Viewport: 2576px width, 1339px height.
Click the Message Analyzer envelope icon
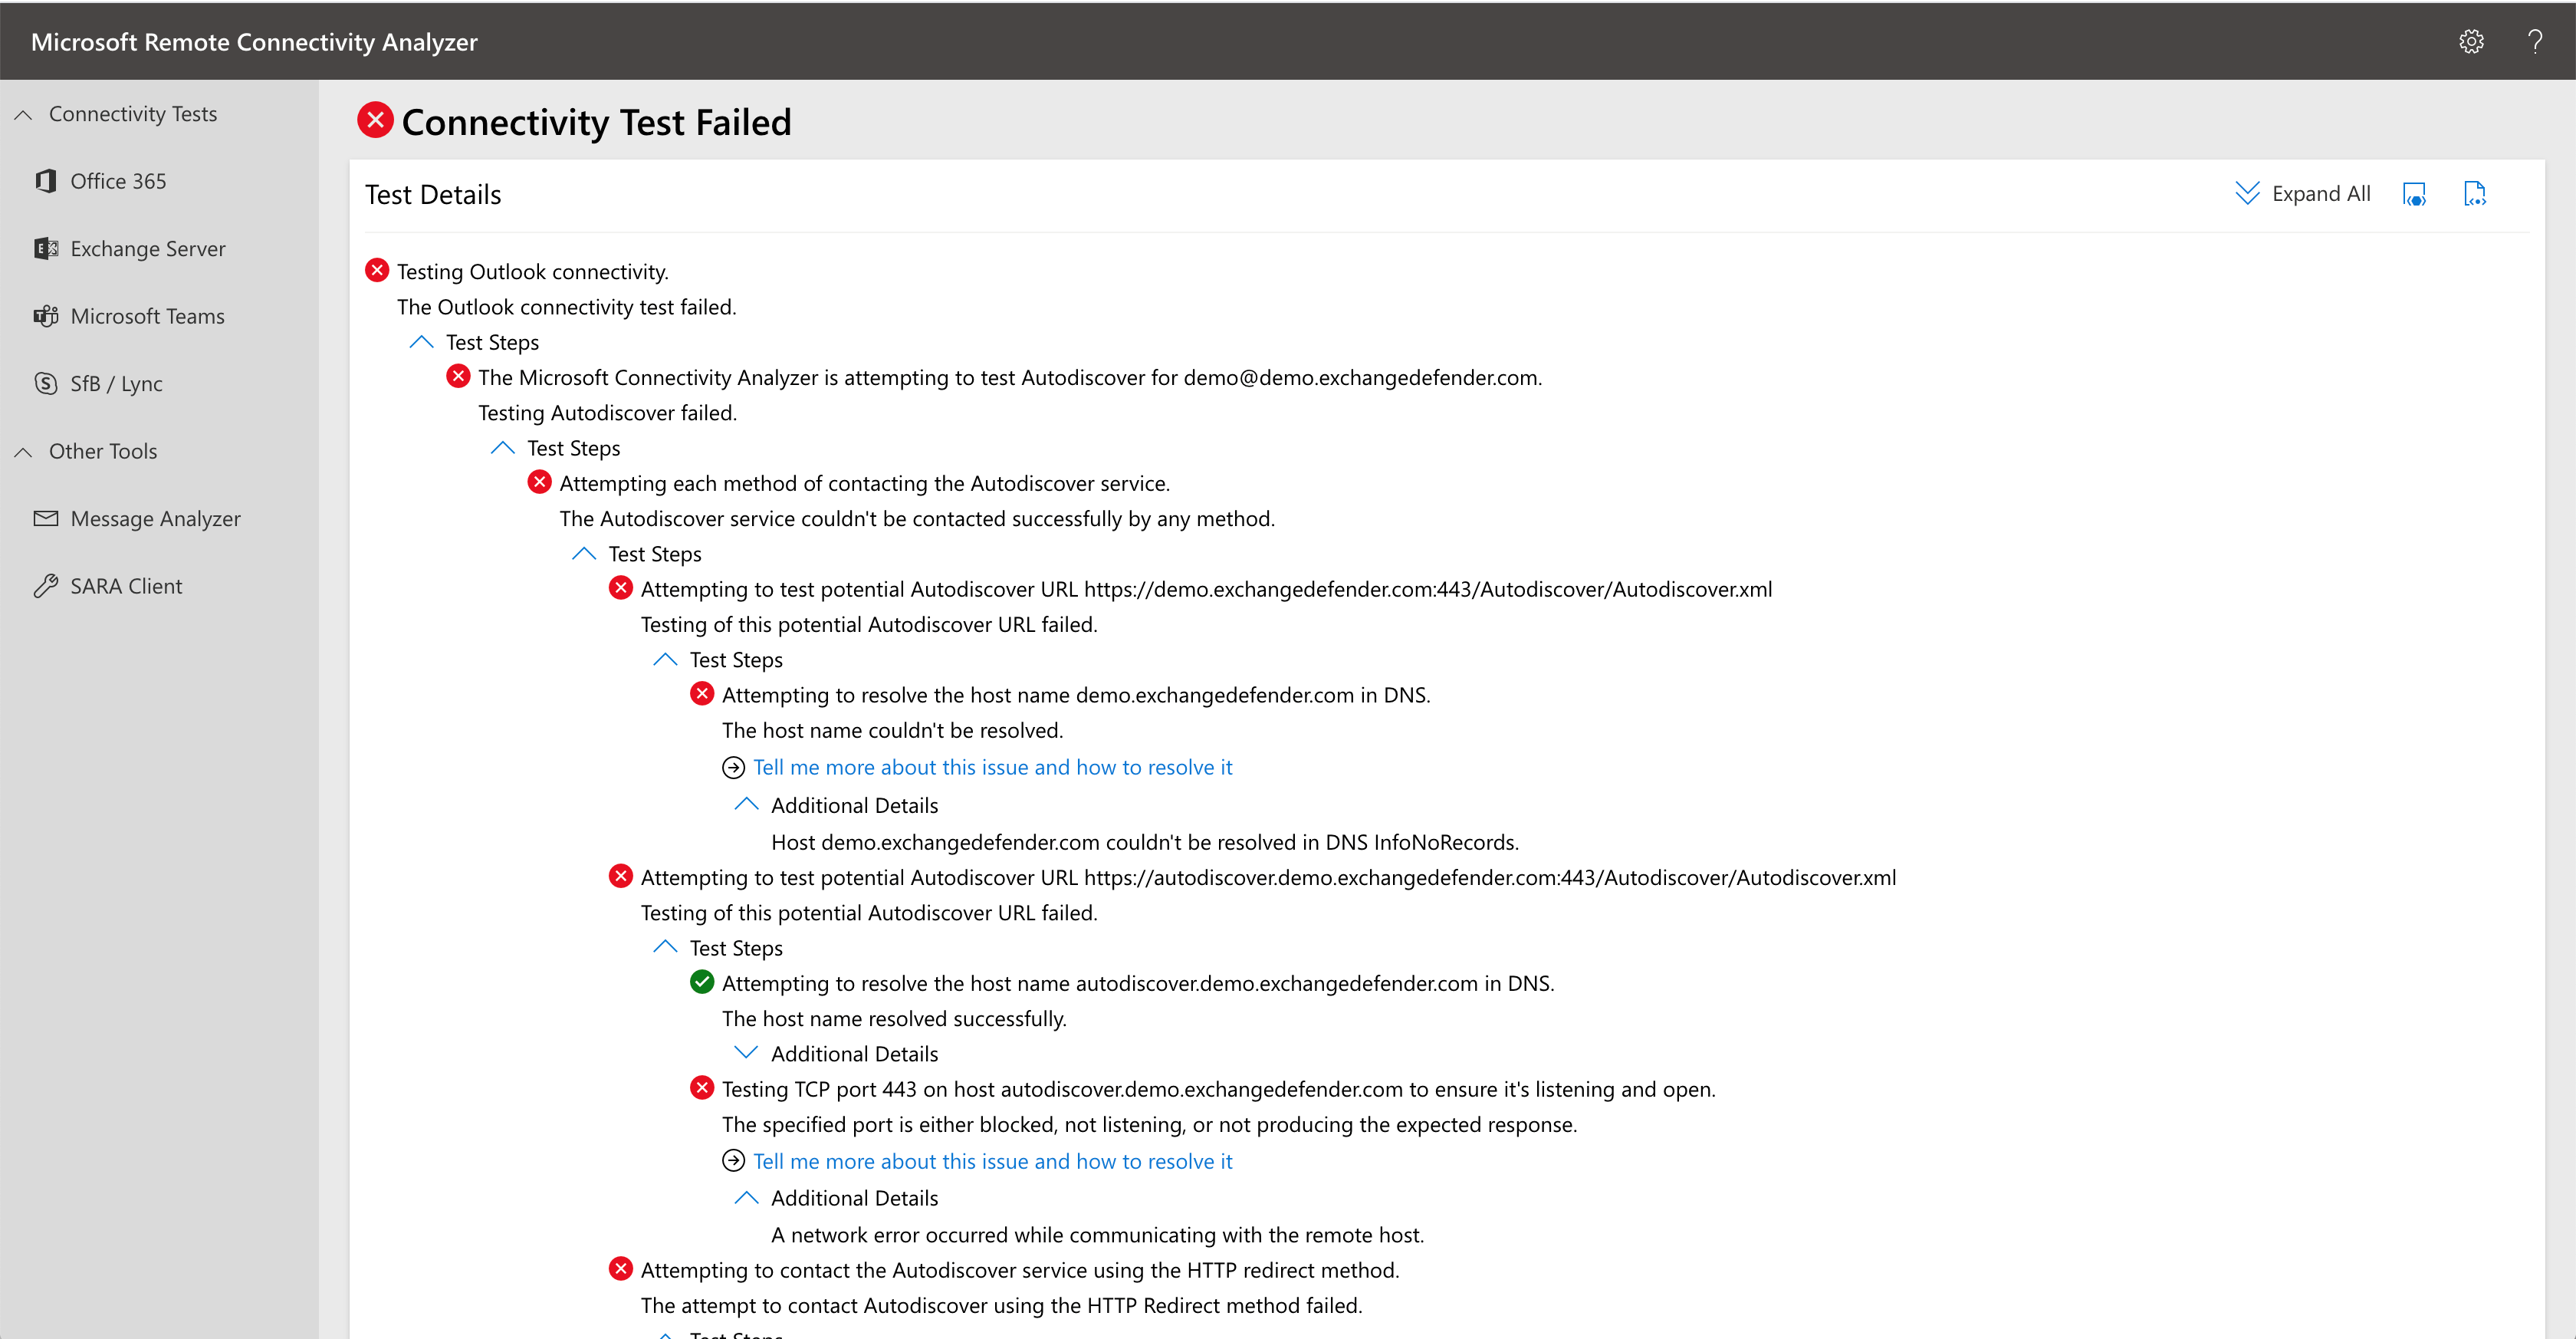tap(45, 518)
